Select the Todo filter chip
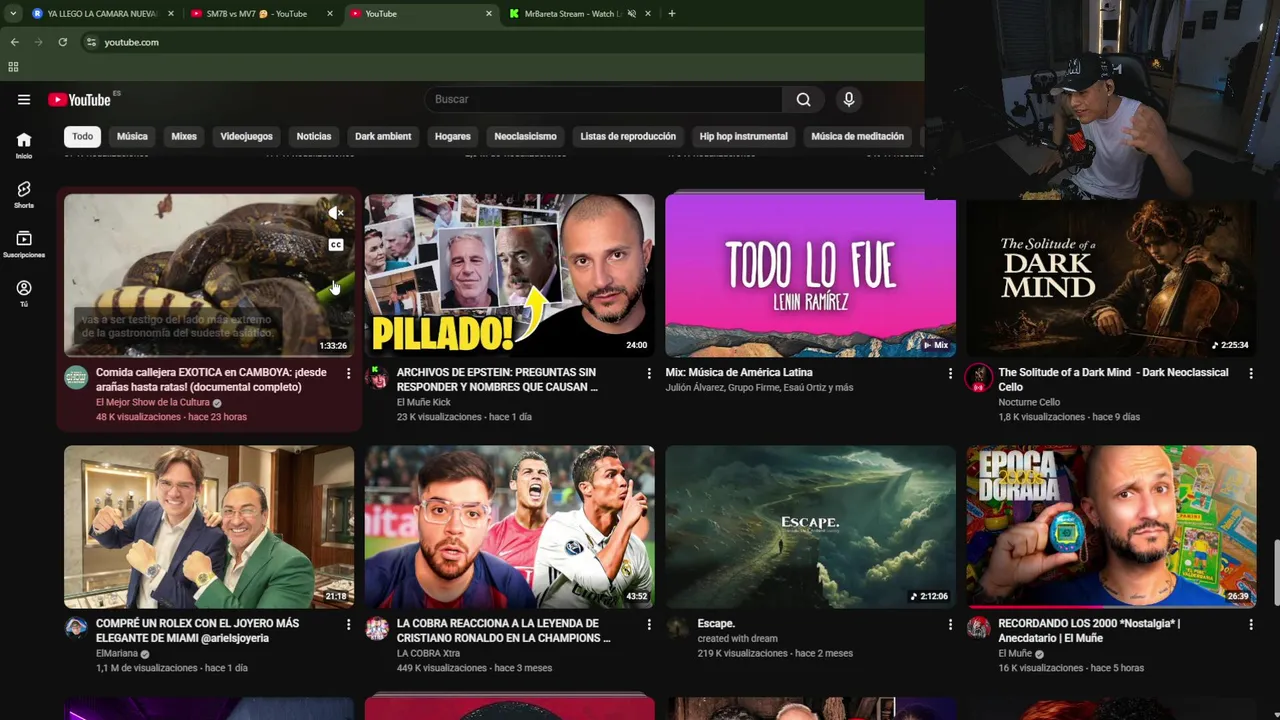The image size is (1280, 720). (x=82, y=136)
